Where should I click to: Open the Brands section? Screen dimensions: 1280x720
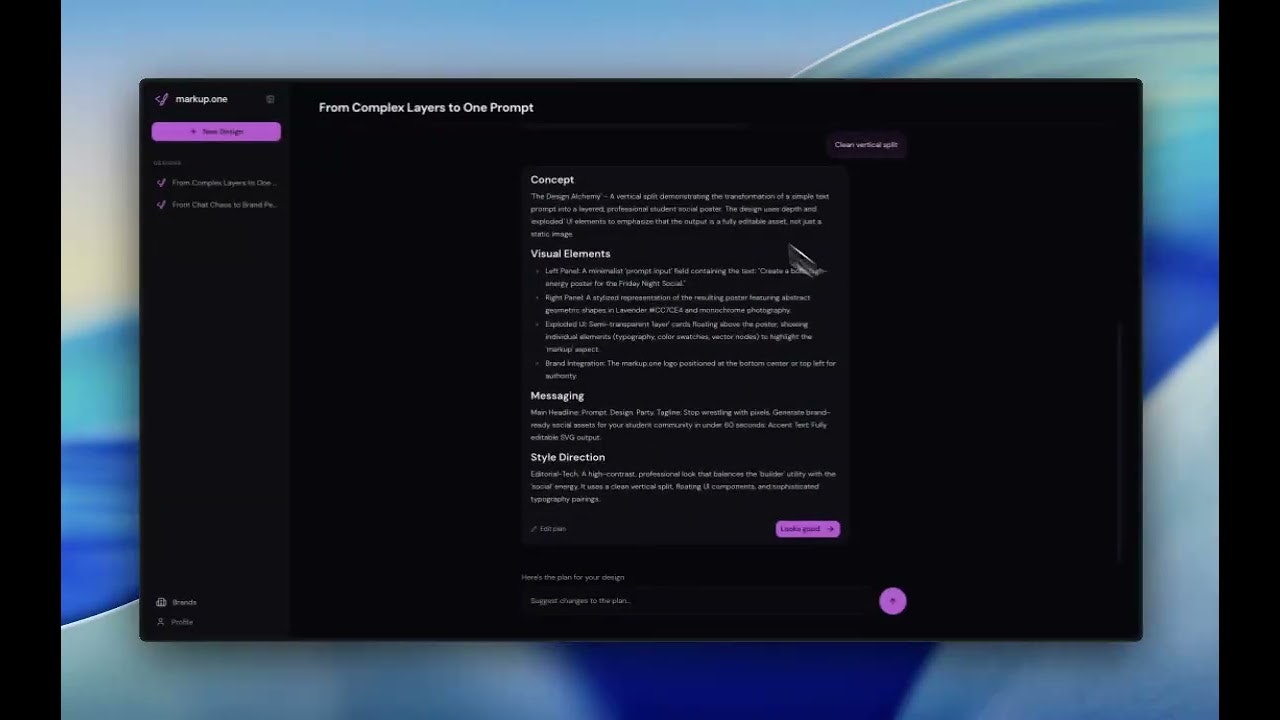177,602
